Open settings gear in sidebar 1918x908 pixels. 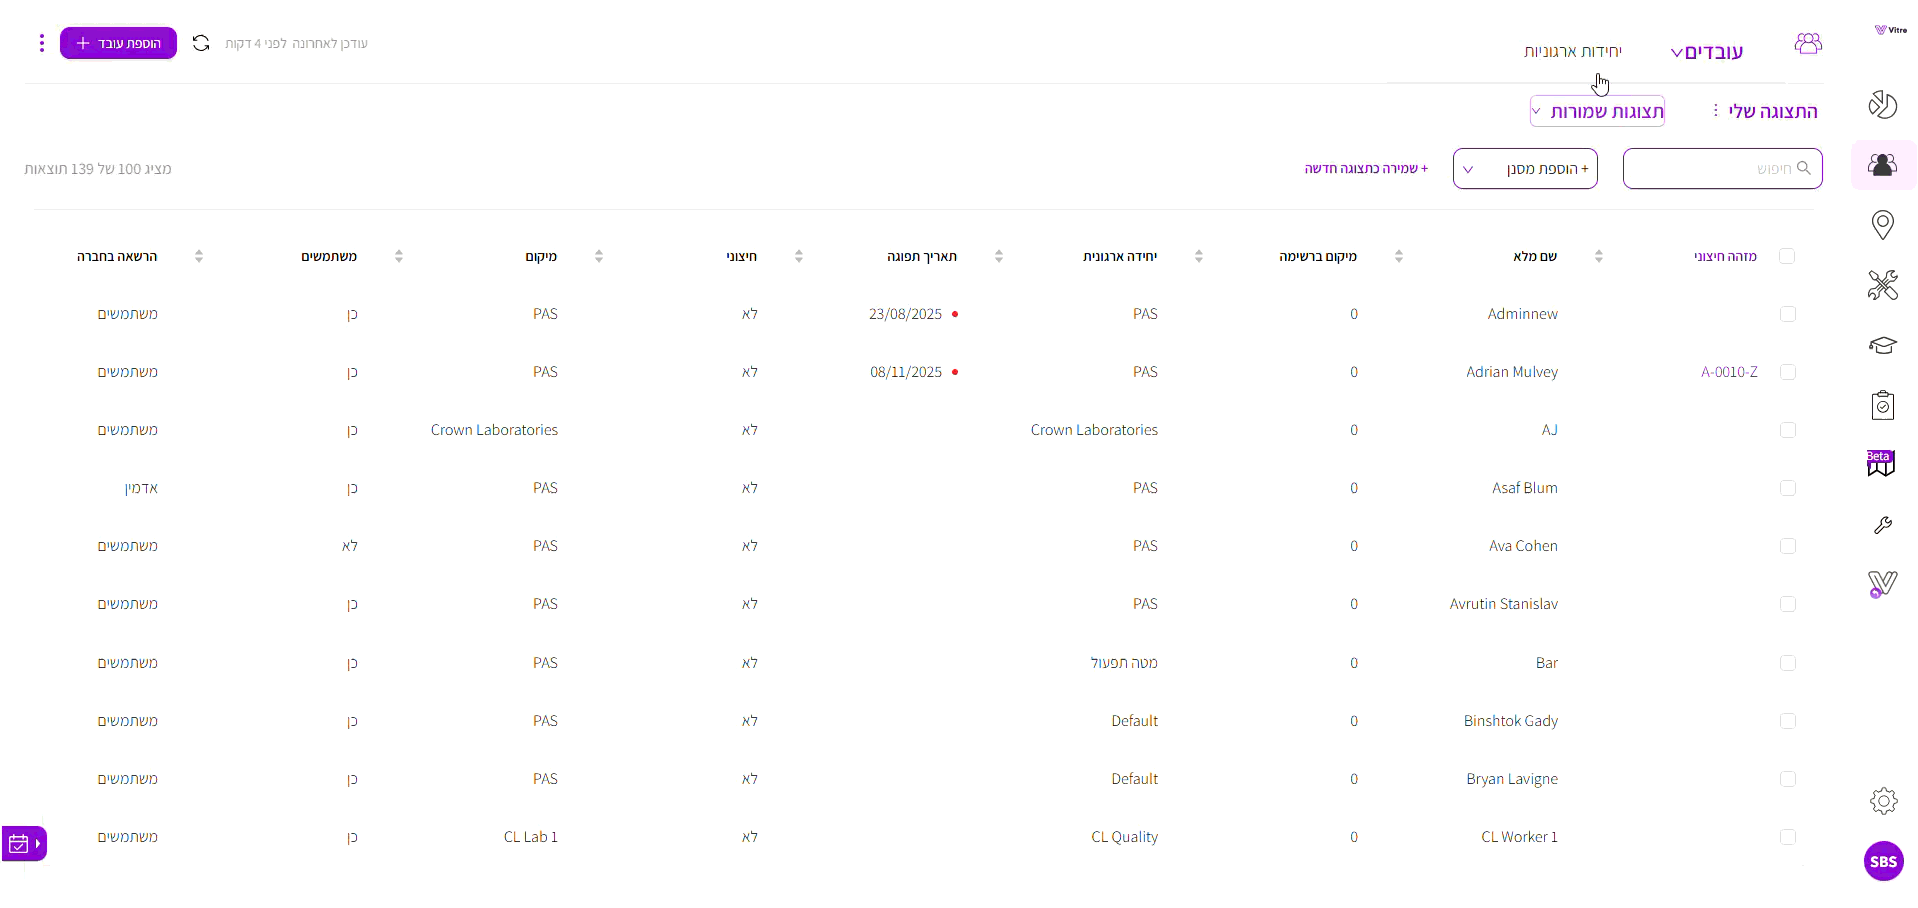pyautogui.click(x=1884, y=801)
